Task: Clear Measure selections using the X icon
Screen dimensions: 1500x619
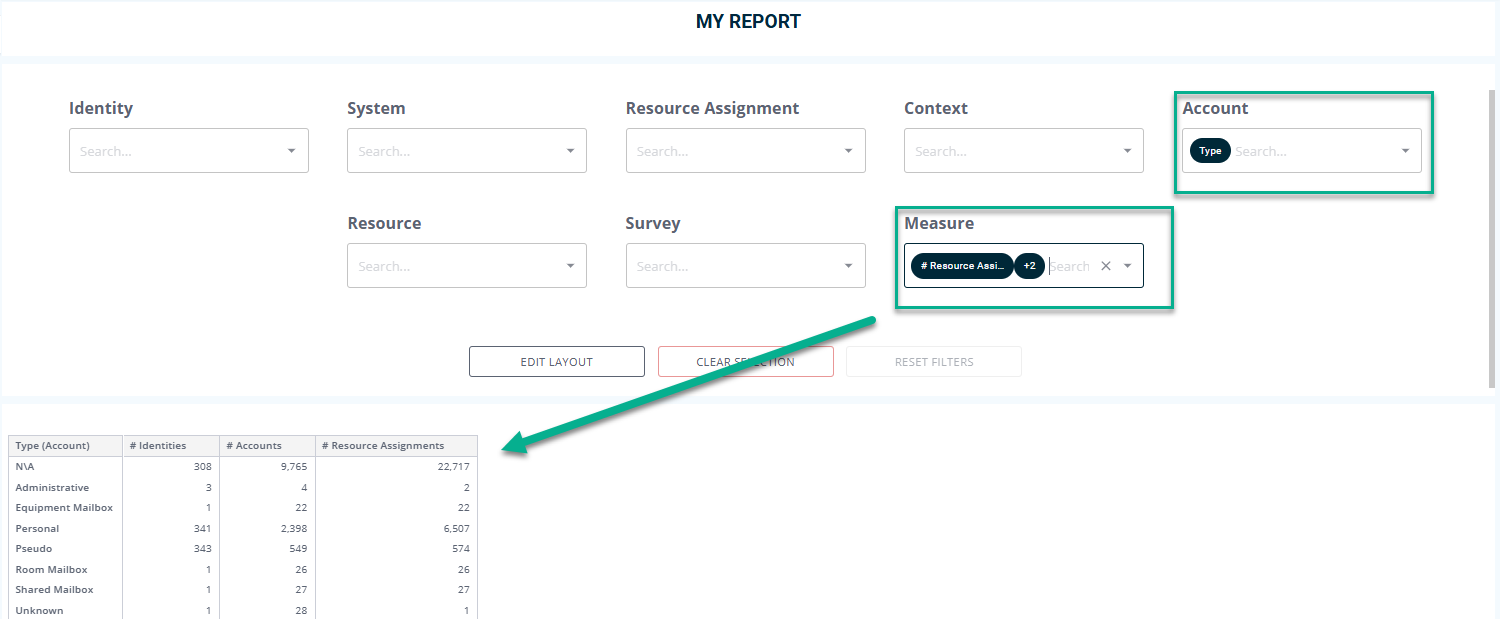Action: click(1105, 265)
